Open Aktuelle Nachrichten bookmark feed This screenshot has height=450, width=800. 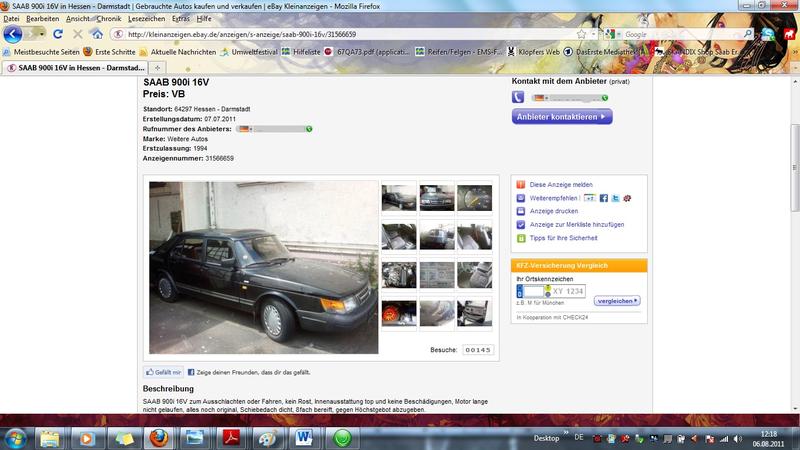pyautogui.click(x=177, y=52)
